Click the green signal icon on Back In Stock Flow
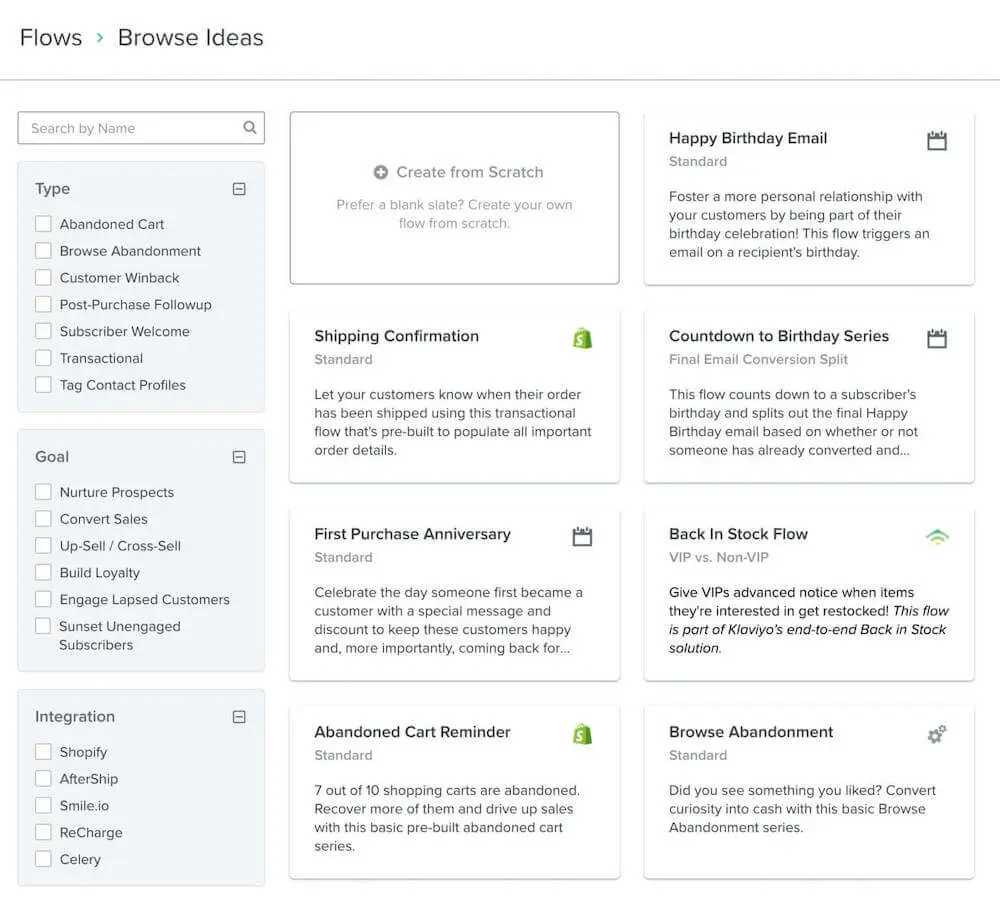Screen dimensions: 1000x897 tap(936, 536)
